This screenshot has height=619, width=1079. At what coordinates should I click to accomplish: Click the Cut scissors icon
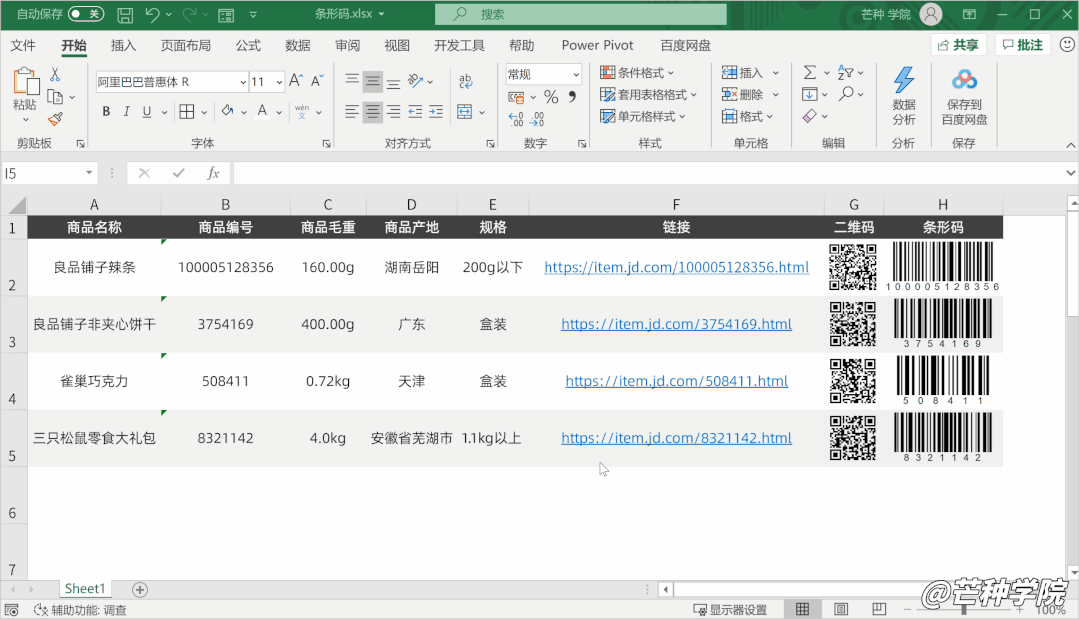pos(55,75)
